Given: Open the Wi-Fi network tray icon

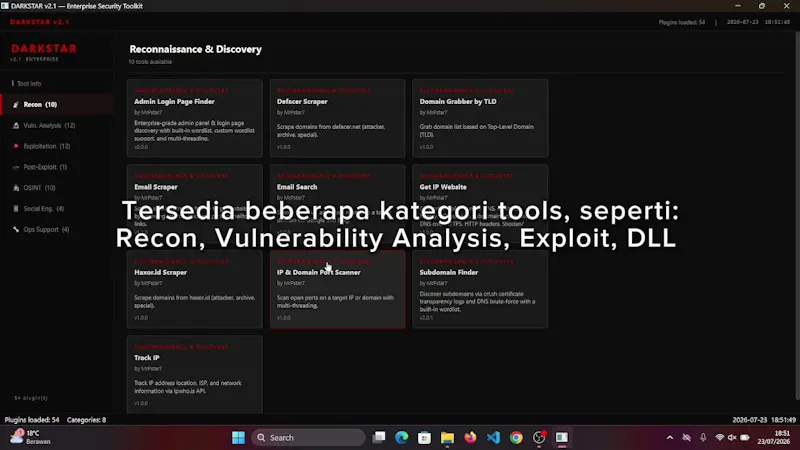Looking at the screenshot, I should tap(720, 438).
